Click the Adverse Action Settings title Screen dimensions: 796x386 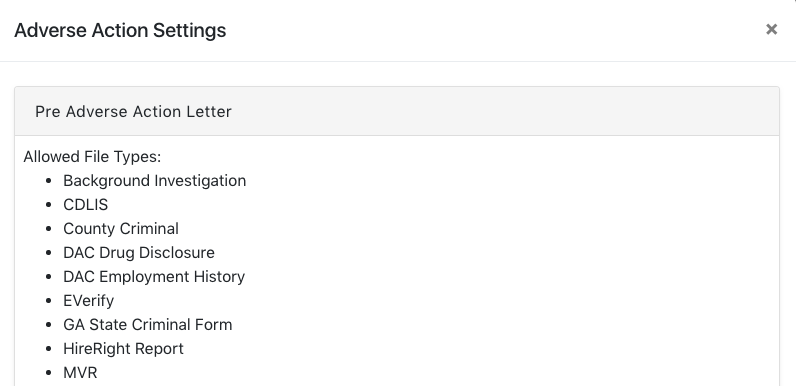pos(120,30)
